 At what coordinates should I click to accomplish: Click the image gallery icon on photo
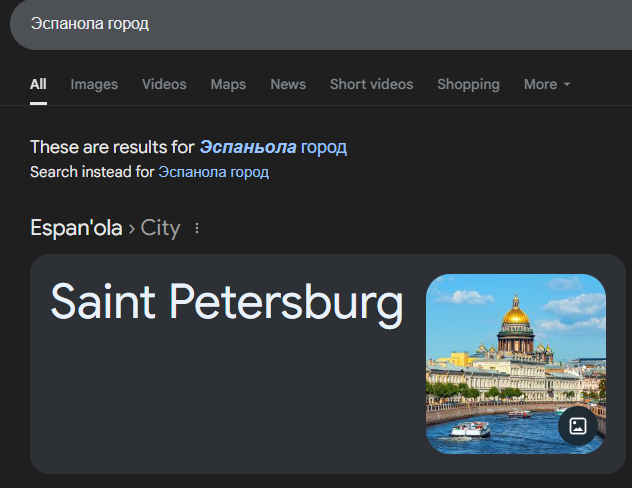tap(578, 426)
